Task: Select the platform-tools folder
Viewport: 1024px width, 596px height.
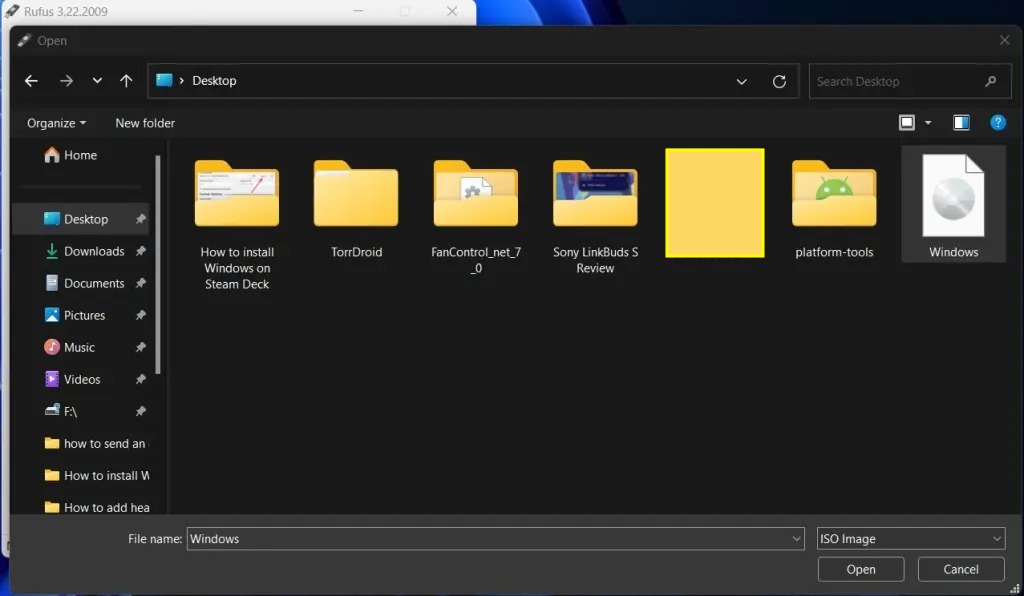Action: pyautogui.click(x=834, y=208)
